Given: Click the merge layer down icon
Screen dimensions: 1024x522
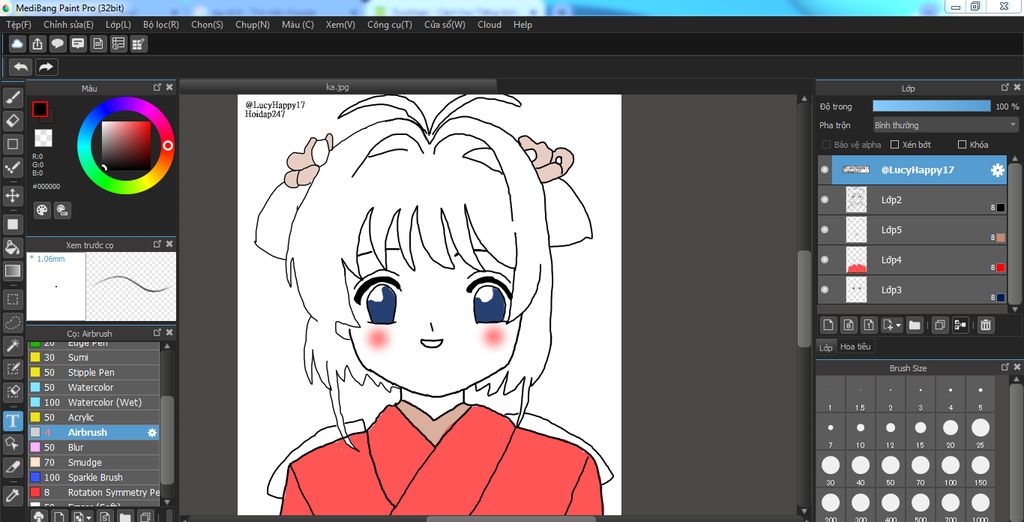Looking at the screenshot, I should (x=960, y=325).
